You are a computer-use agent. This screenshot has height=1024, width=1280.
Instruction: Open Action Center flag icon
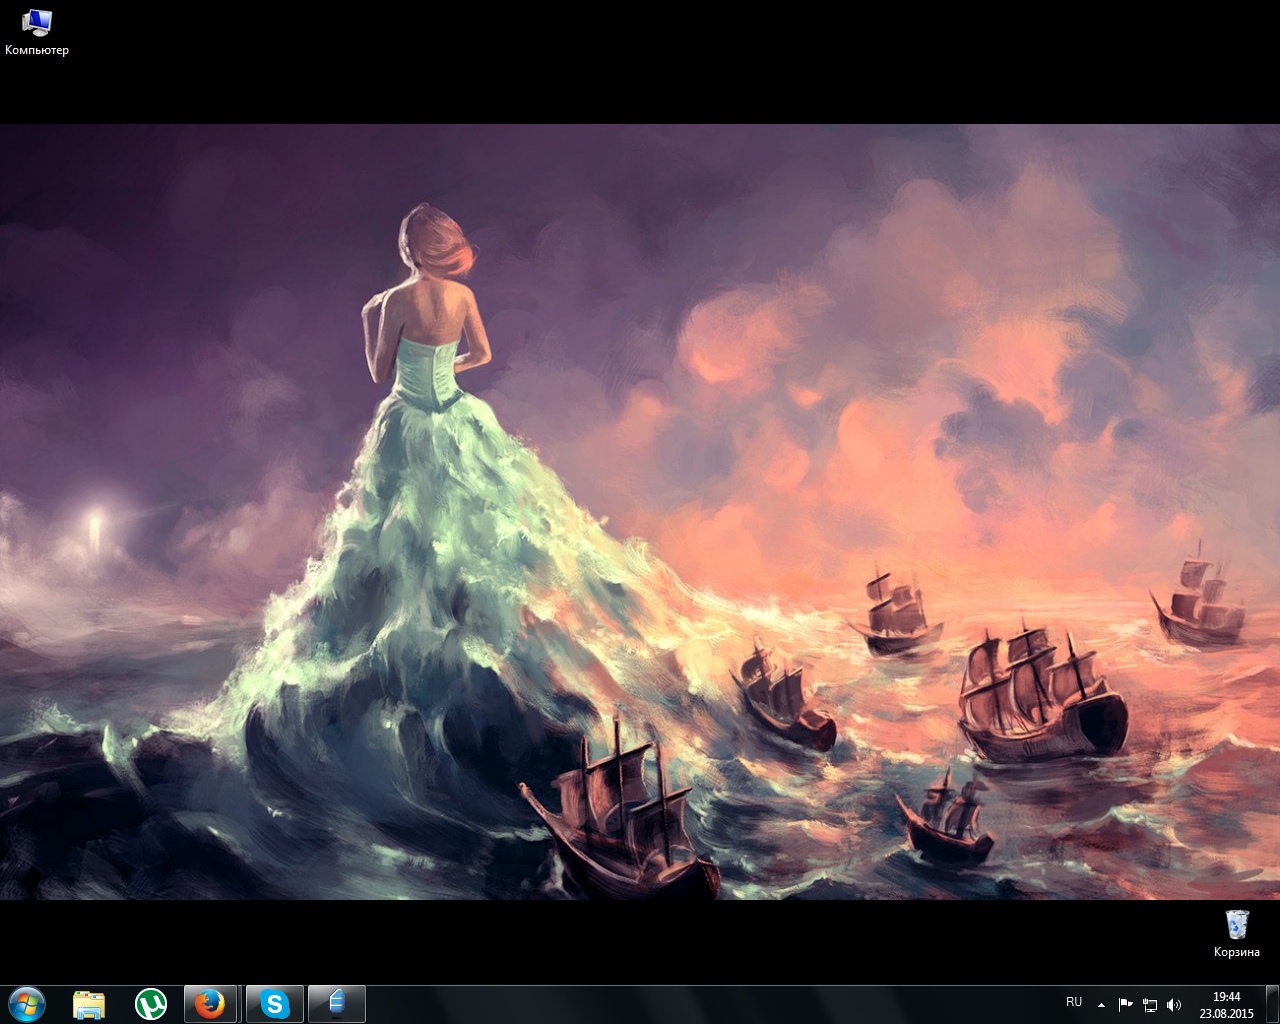(x=1125, y=1004)
